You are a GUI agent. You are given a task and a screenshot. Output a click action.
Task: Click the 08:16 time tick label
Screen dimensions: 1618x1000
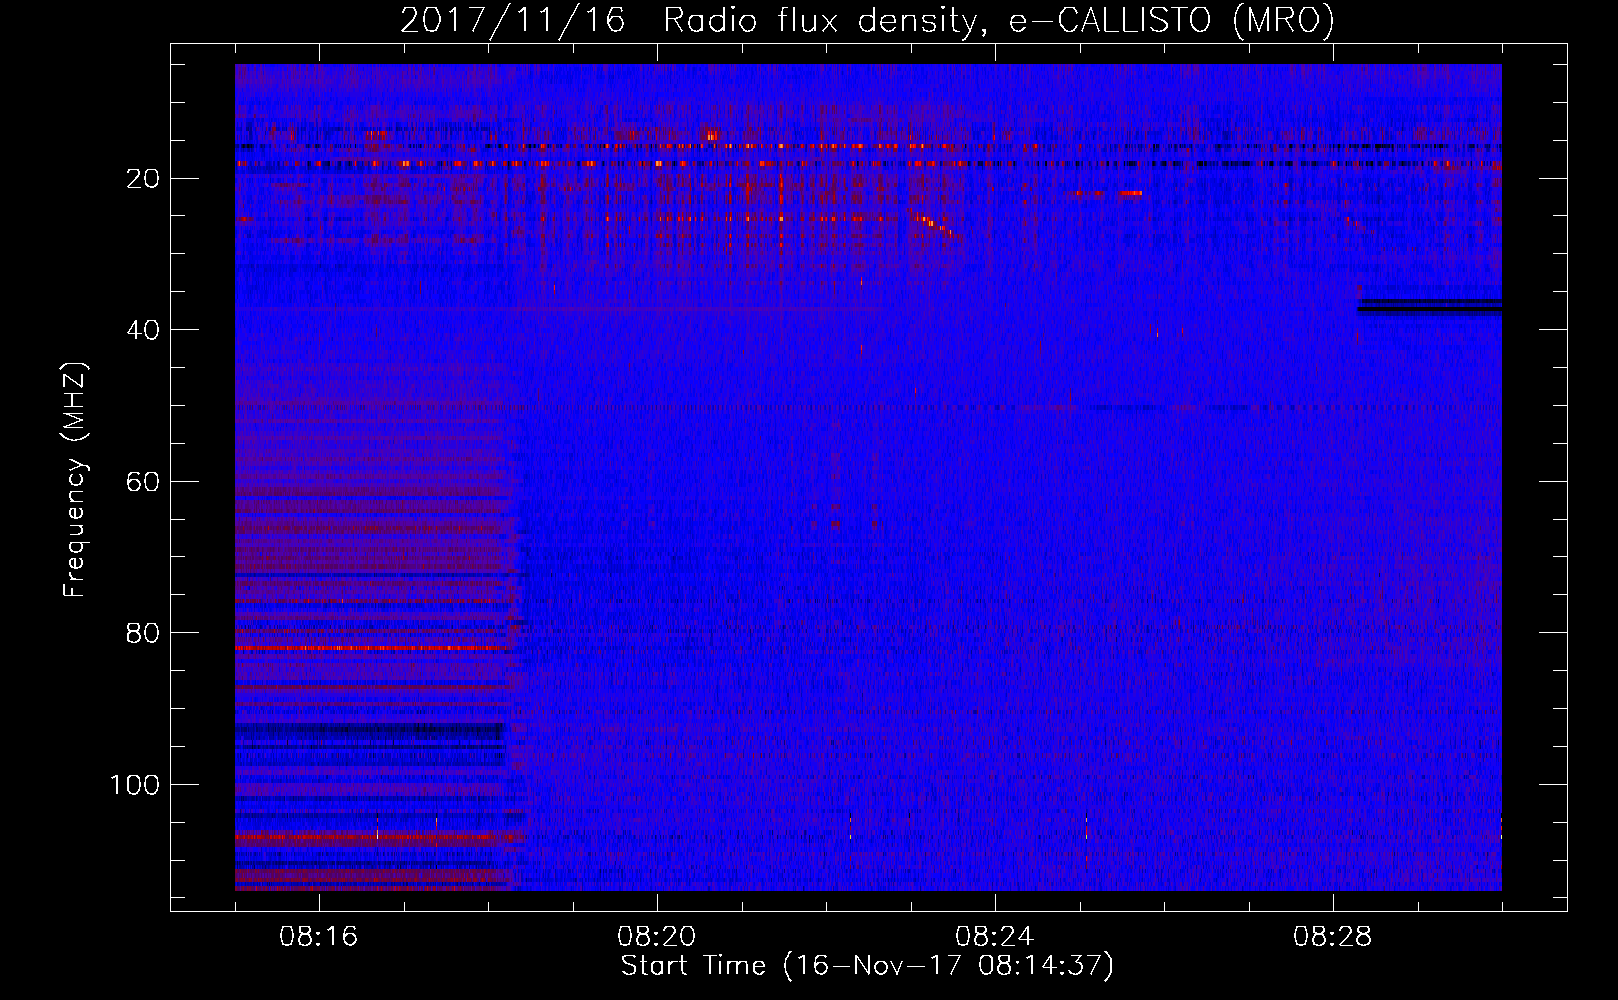pyautogui.click(x=319, y=937)
